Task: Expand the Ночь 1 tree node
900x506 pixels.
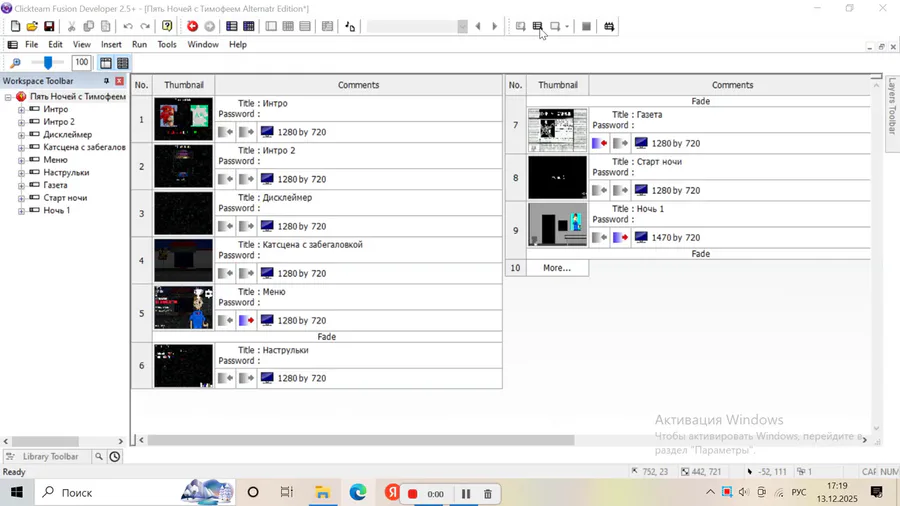Action: (x=21, y=211)
